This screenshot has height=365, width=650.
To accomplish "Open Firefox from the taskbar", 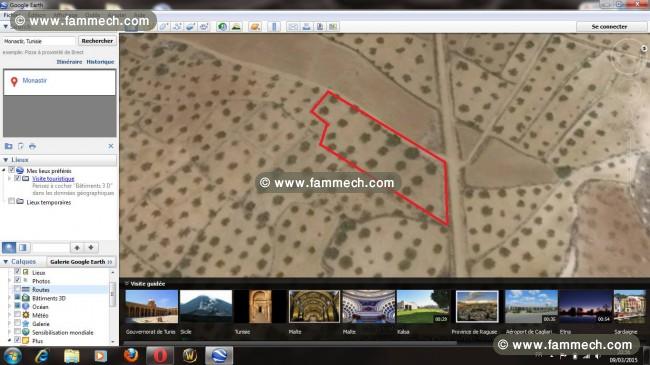I will point(131,355).
